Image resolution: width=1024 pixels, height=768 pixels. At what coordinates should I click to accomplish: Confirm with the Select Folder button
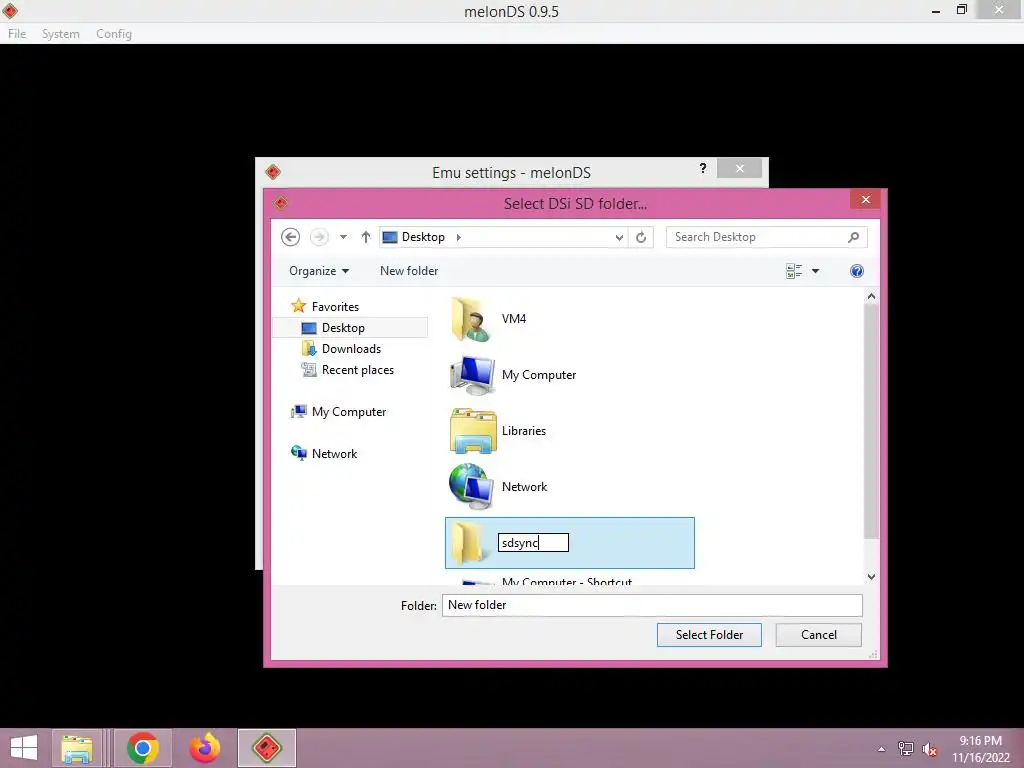coord(709,635)
